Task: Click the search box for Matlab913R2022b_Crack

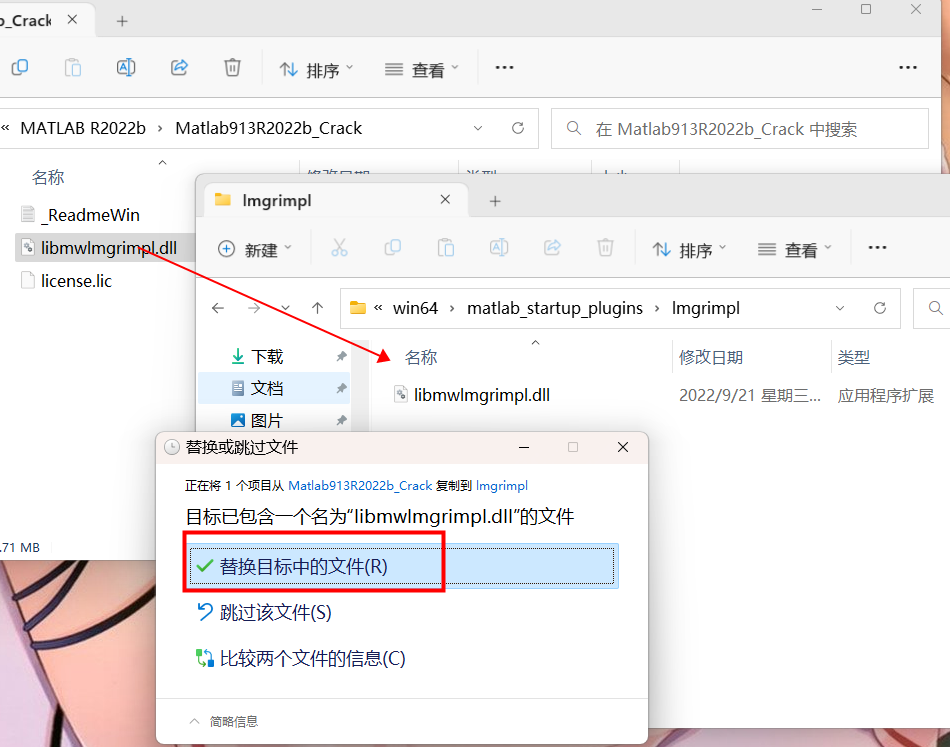Action: [740, 129]
